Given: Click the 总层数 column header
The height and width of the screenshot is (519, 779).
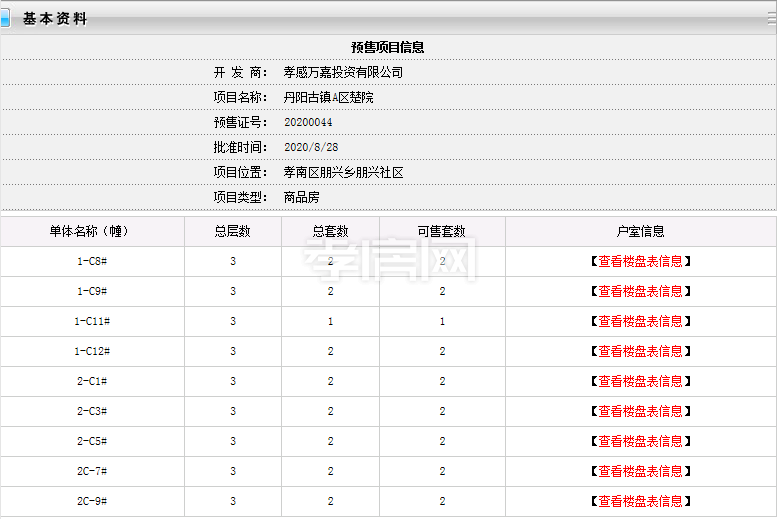Looking at the screenshot, I should [232, 232].
